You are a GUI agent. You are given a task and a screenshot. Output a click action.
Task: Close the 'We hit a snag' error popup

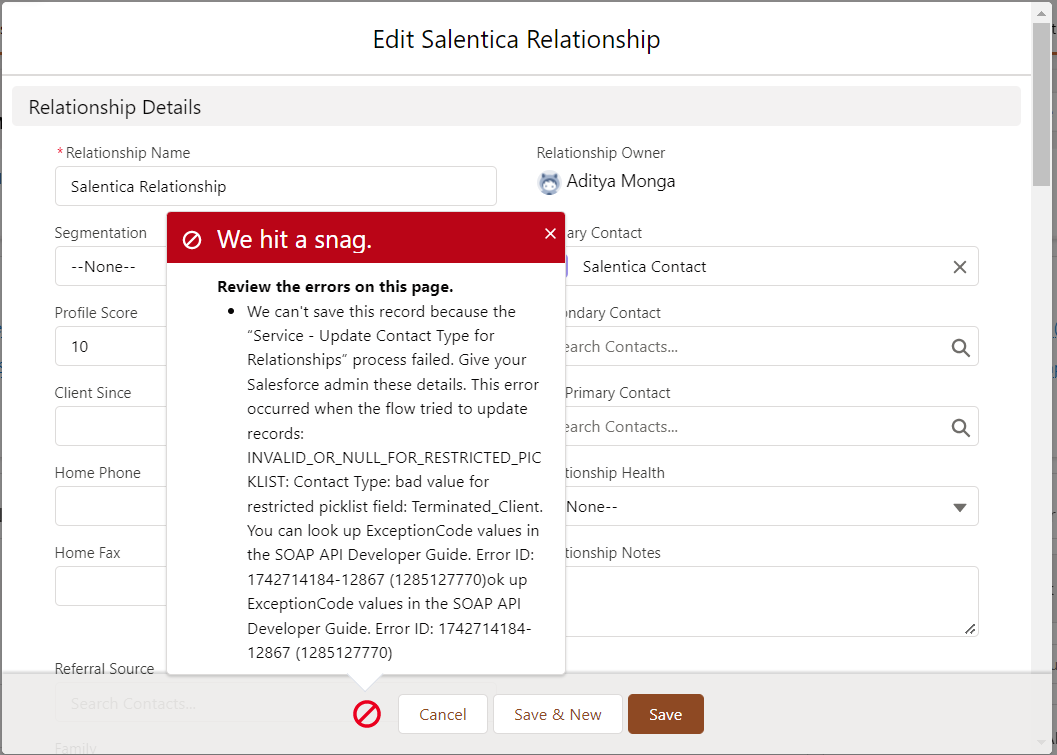click(x=550, y=233)
